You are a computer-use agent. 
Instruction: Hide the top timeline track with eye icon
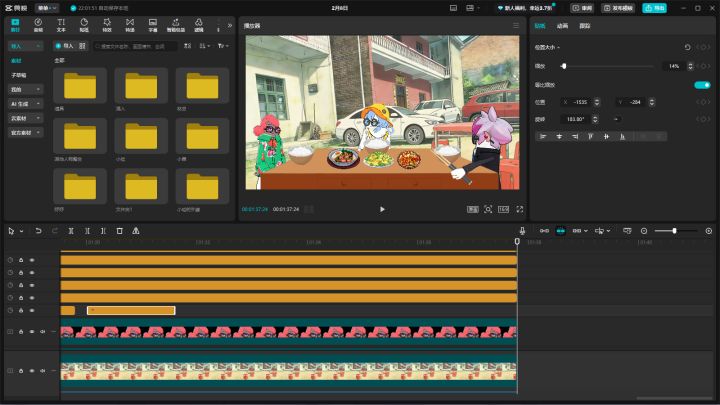tap(31, 259)
